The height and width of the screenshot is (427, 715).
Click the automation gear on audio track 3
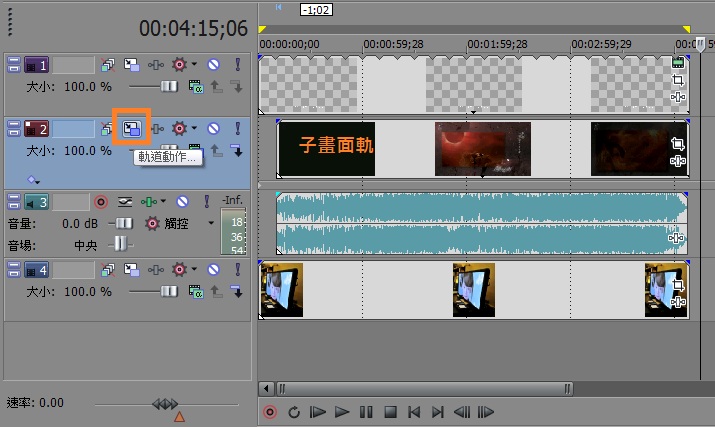tap(152, 224)
